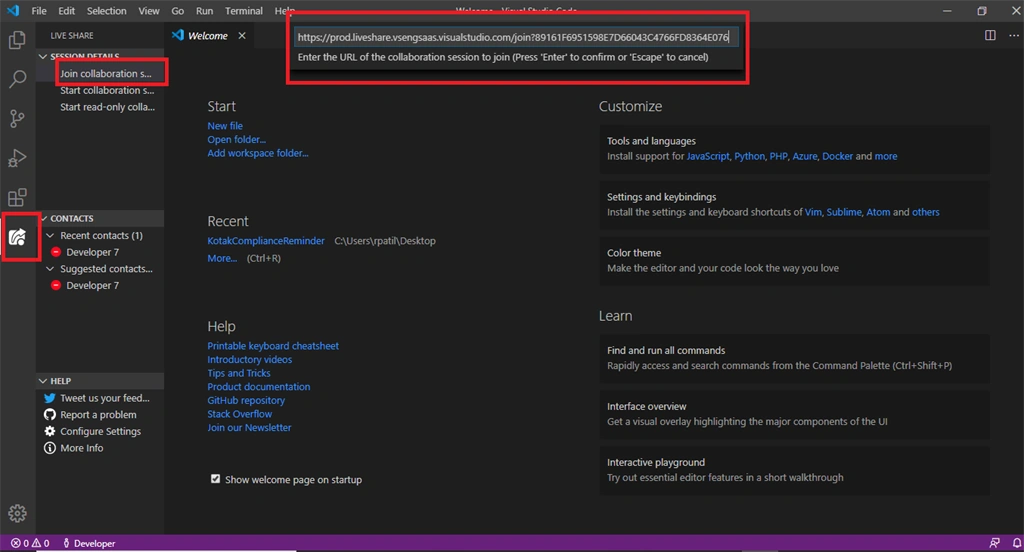Close the Welcome tab
1024x552 pixels.
pos(242,35)
